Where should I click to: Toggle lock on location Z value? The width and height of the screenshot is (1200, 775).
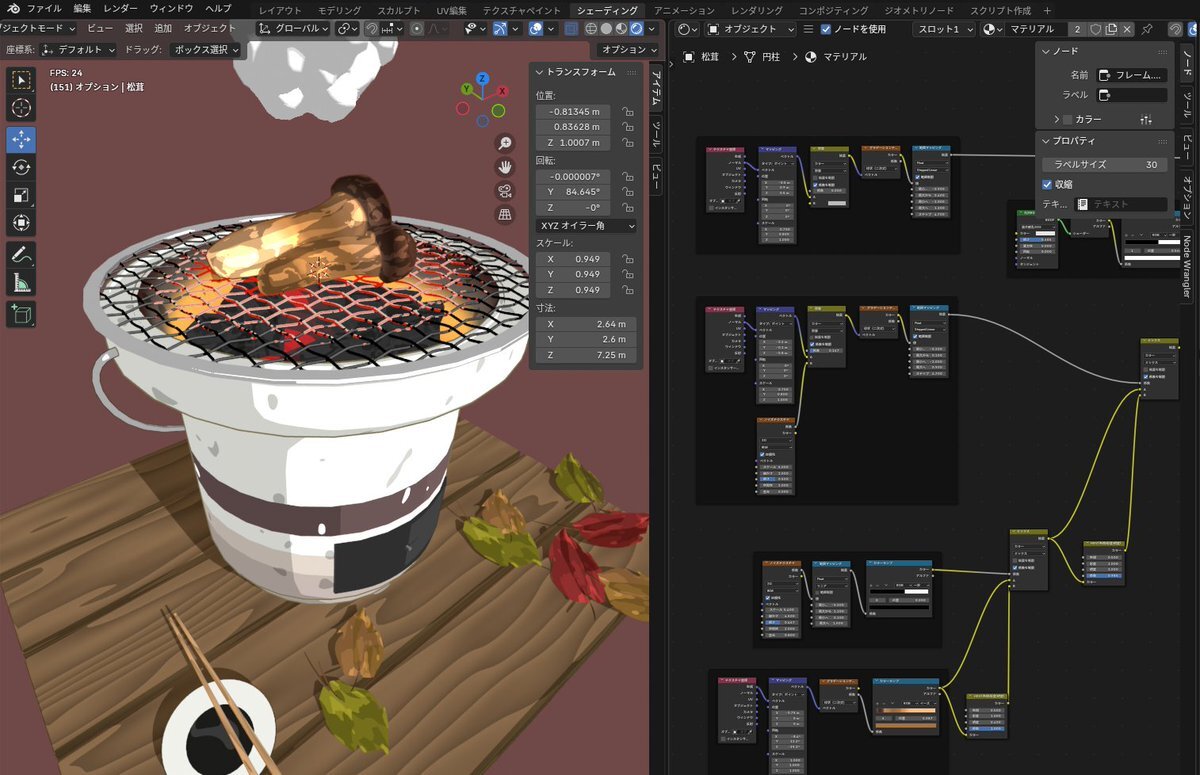click(x=627, y=144)
